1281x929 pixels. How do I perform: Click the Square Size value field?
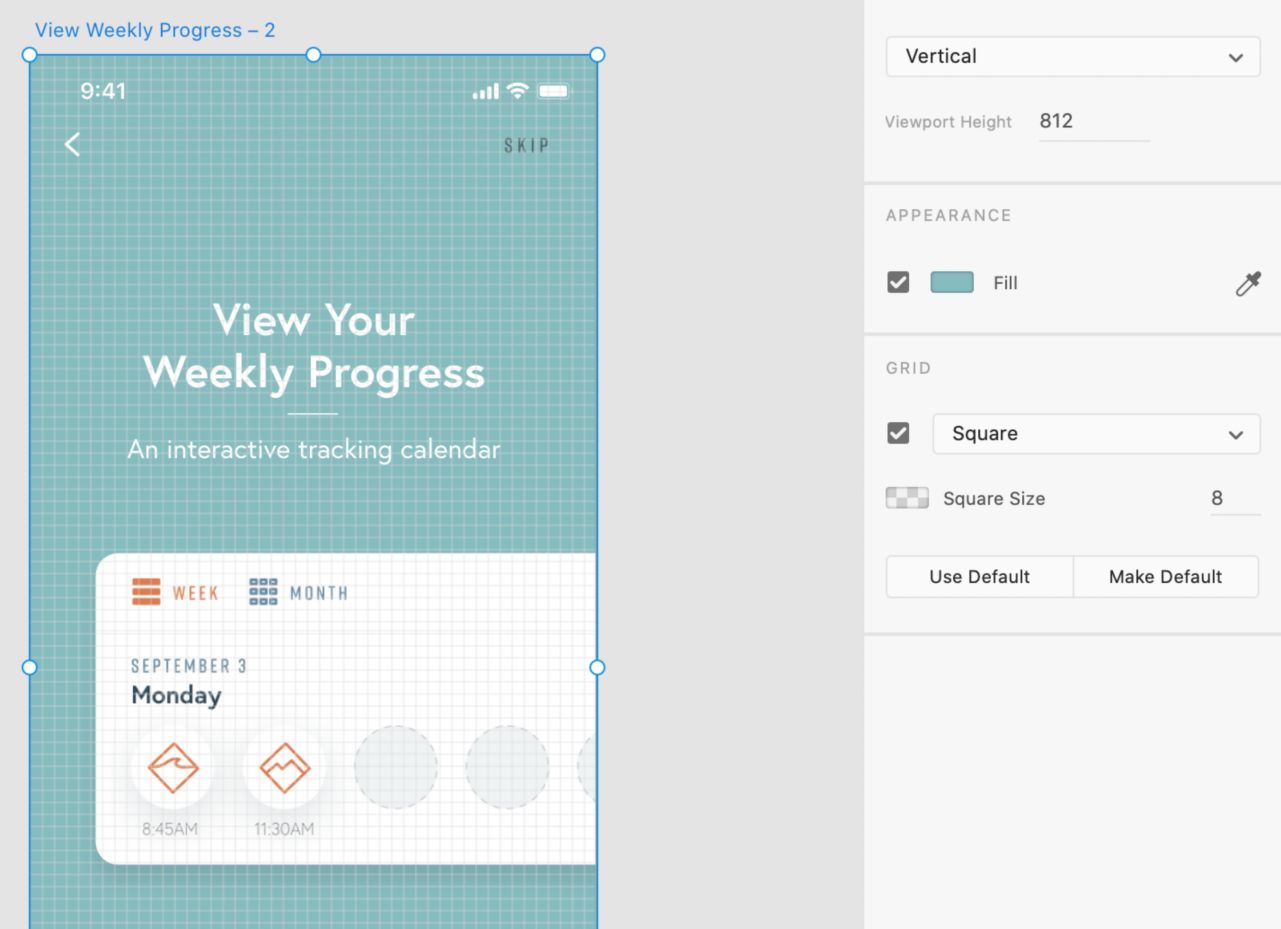pyautogui.click(x=1234, y=498)
